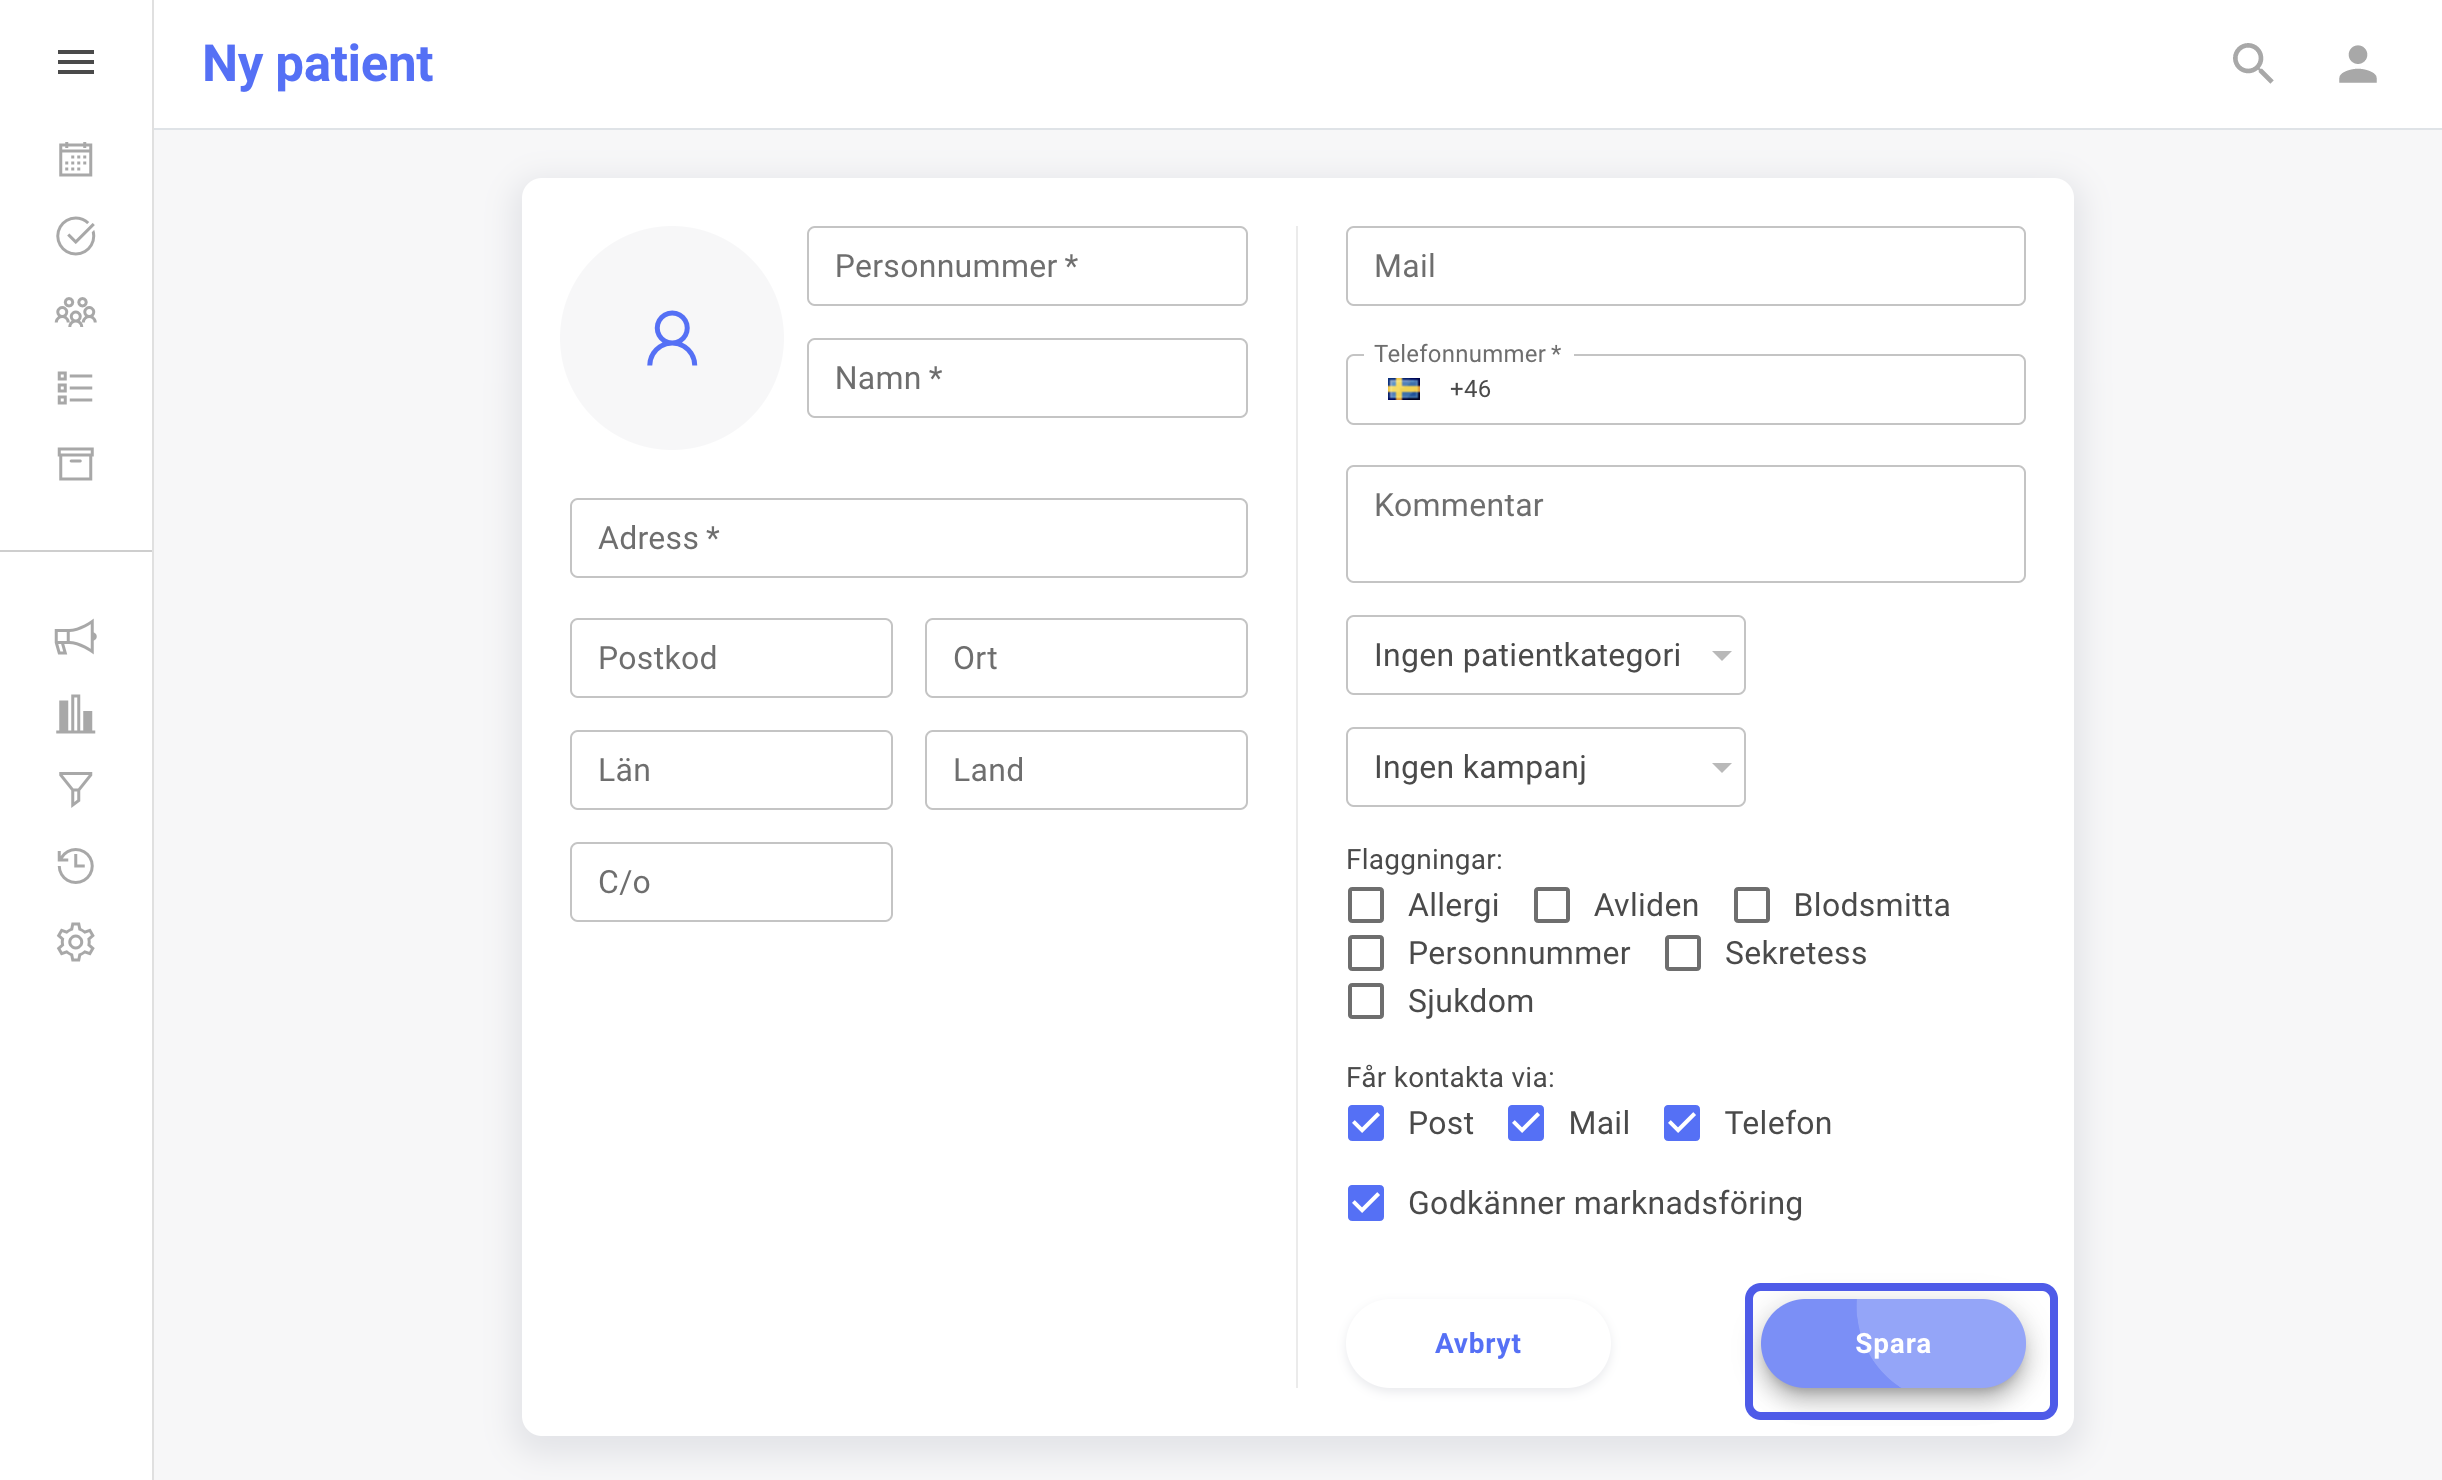Check the Sjukdom flag checkbox
This screenshot has height=1480, width=2442.
tap(1366, 1001)
